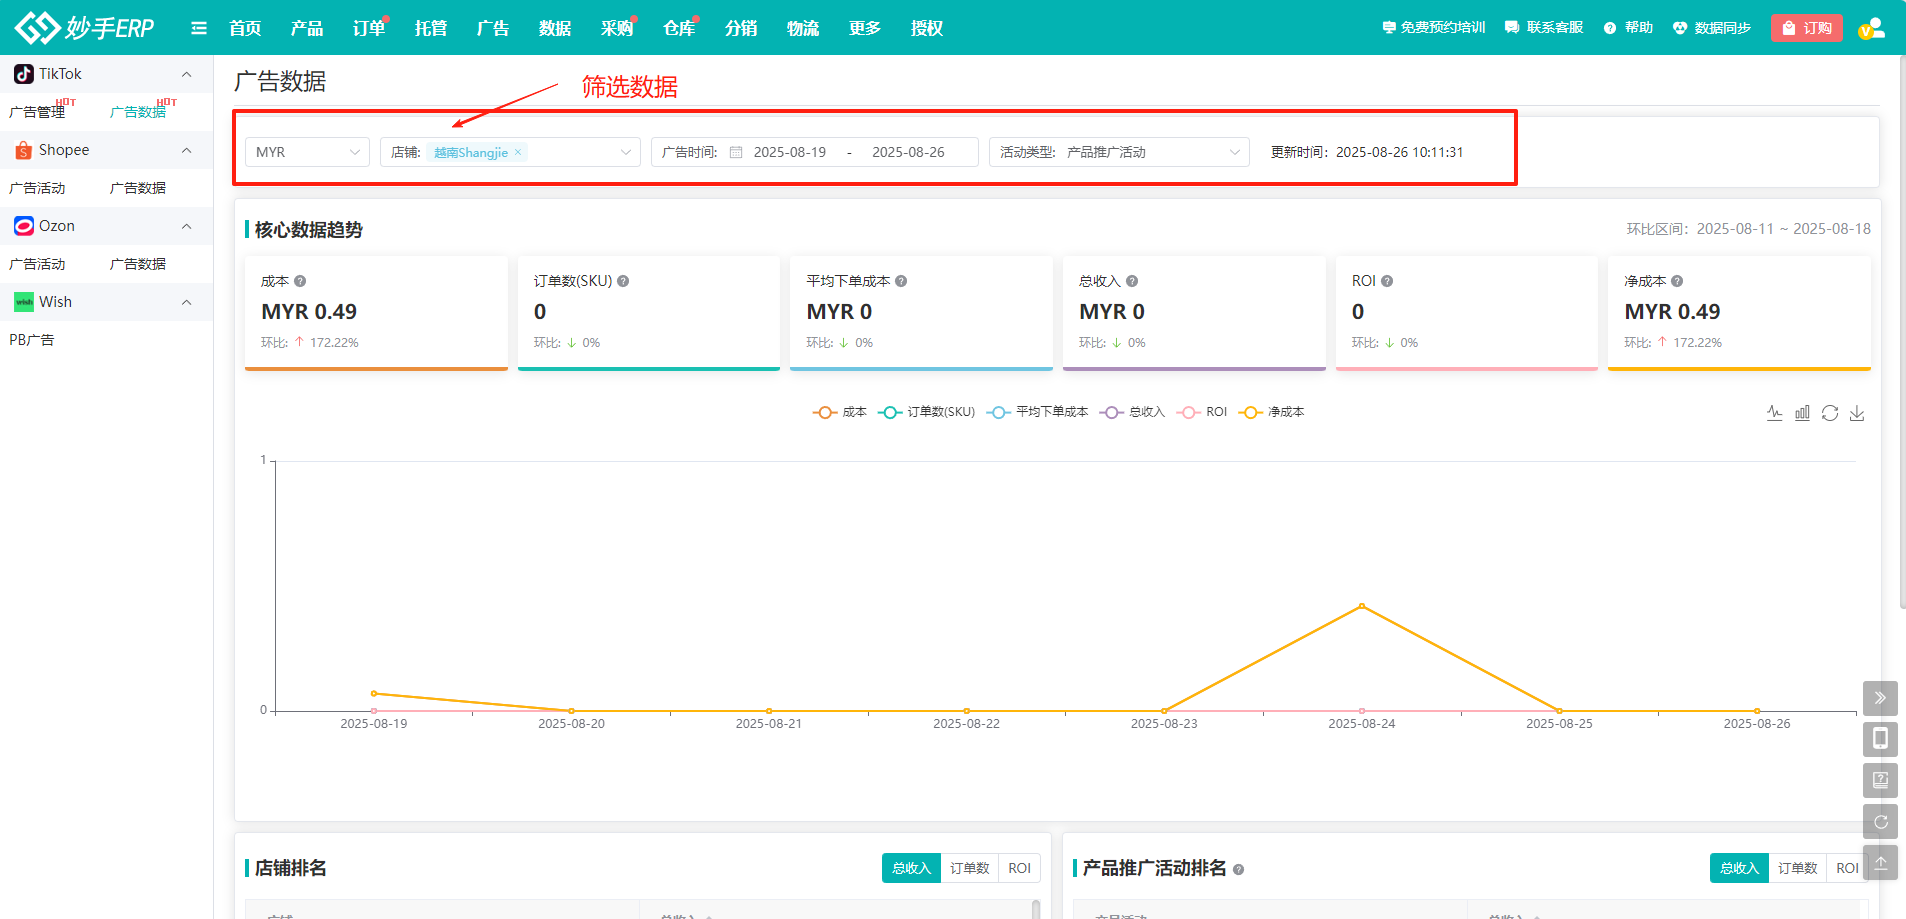The width and height of the screenshot is (1906, 919).
Task: Toggle 净成本 series in chart legend
Action: click(x=1271, y=412)
